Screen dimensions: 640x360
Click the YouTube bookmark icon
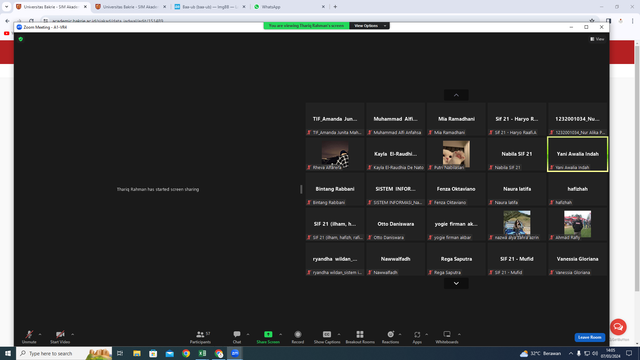[x=7, y=33]
